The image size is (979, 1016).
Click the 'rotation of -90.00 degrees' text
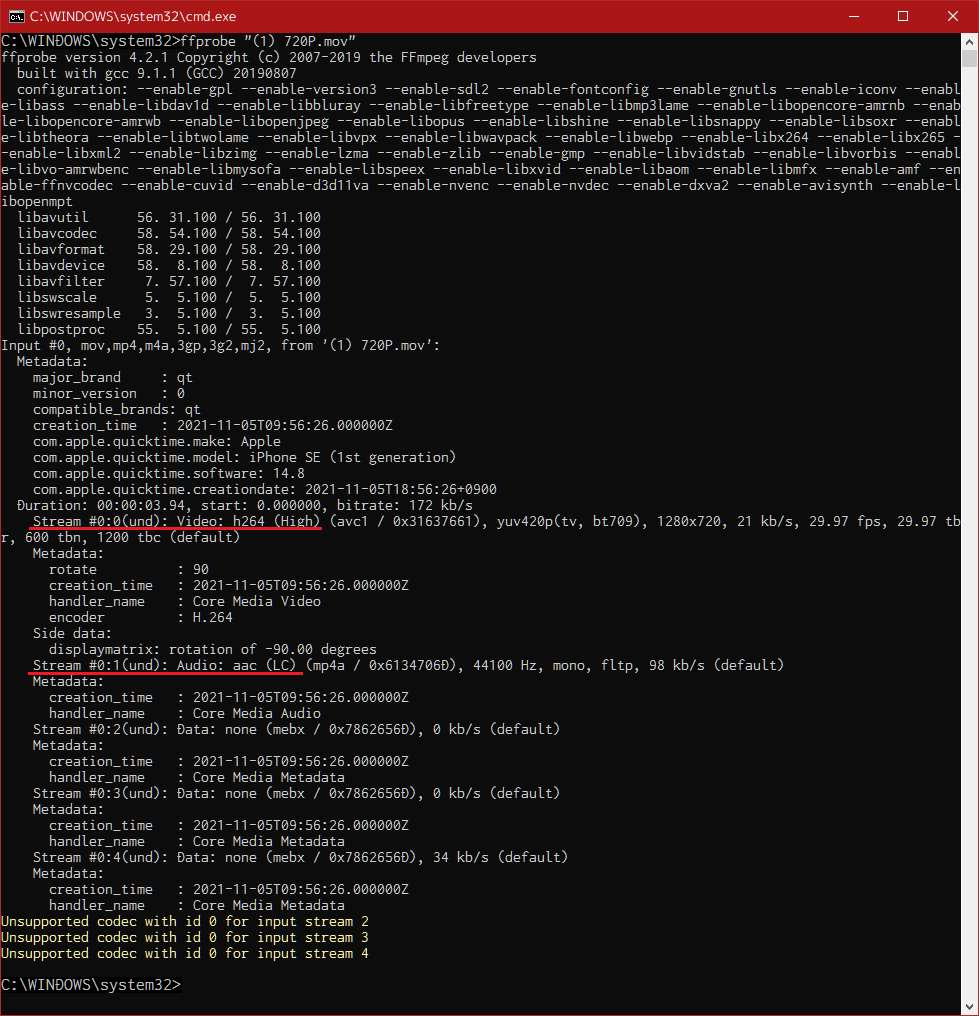point(272,649)
